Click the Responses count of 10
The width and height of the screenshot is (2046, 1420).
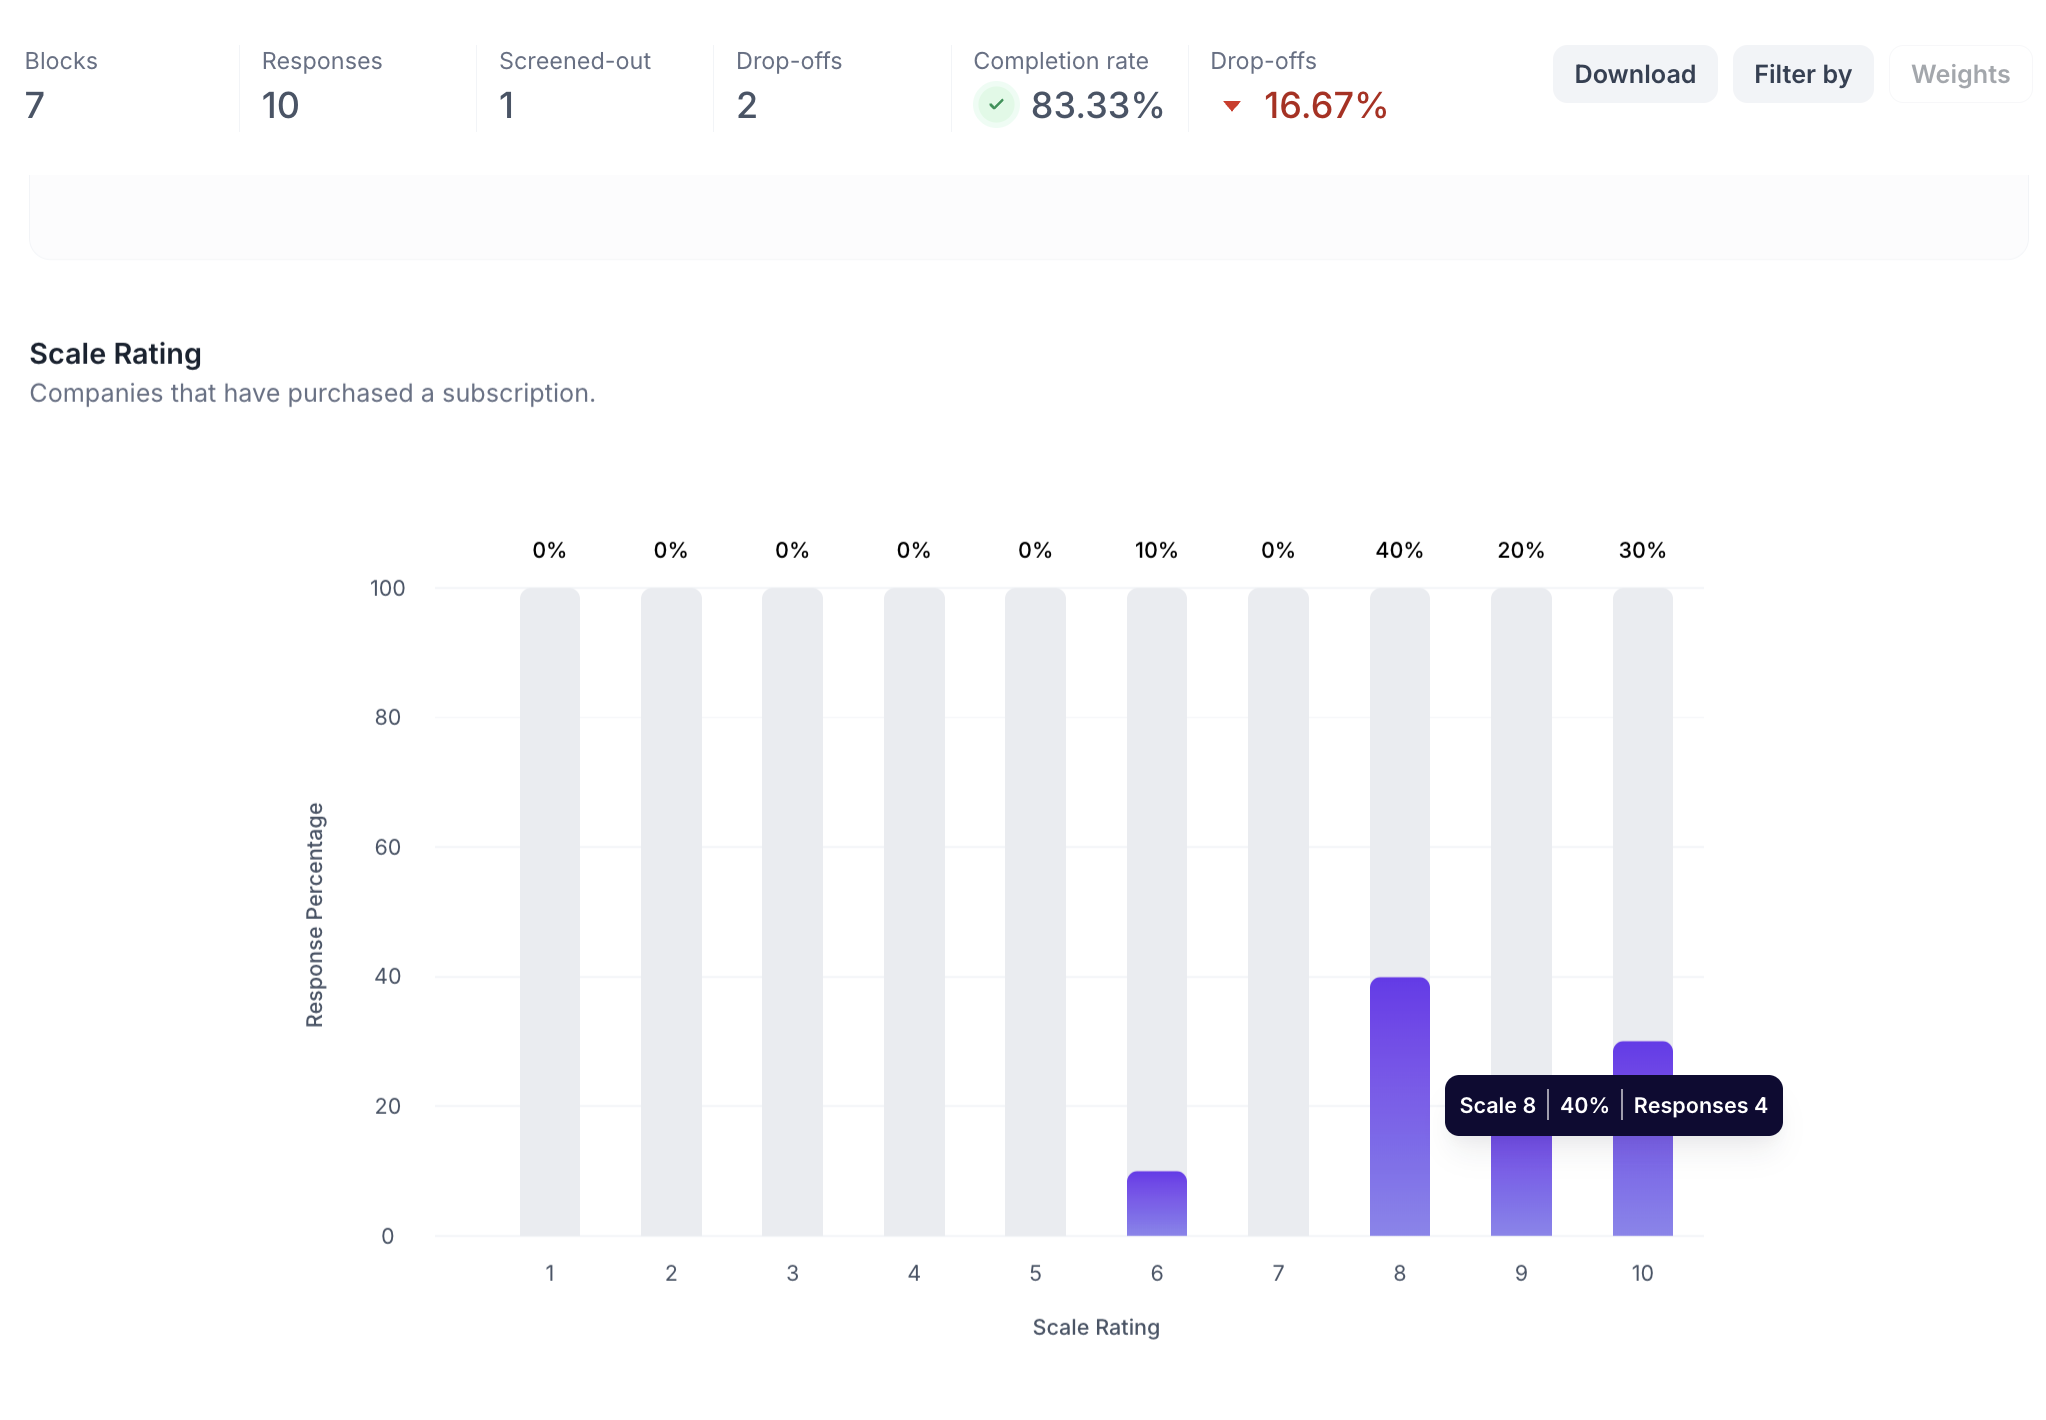click(x=281, y=105)
